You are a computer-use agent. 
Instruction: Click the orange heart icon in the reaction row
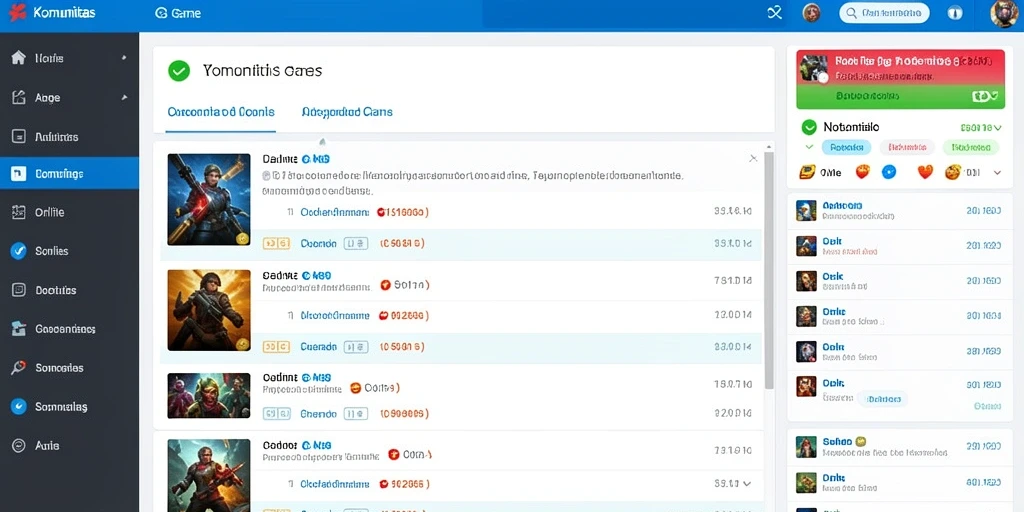925,172
